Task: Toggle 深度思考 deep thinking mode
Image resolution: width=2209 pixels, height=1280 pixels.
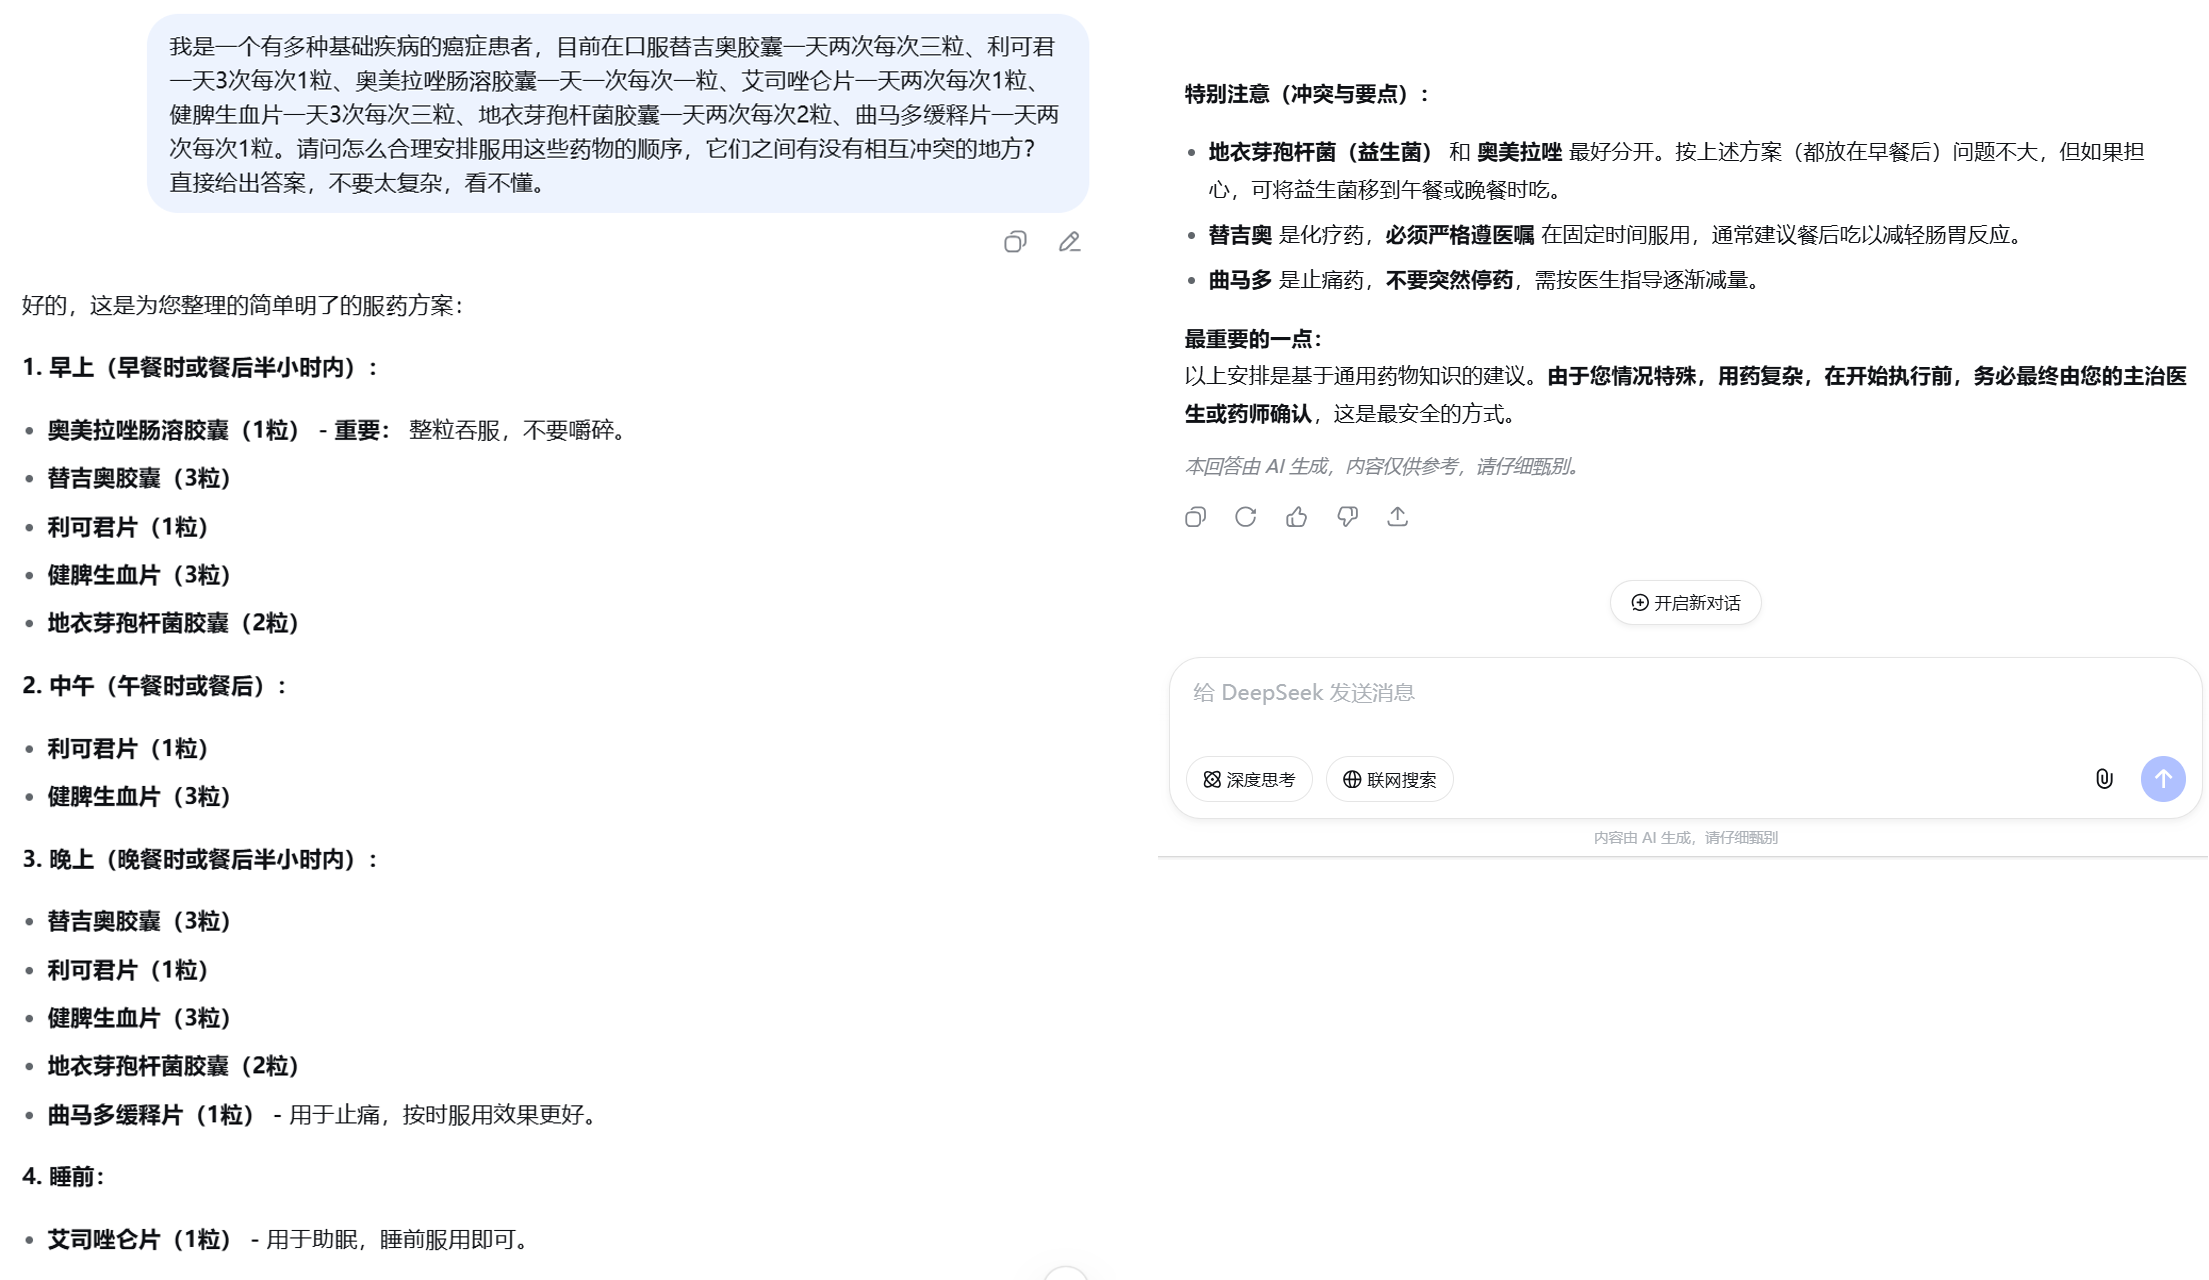Action: click(1249, 779)
